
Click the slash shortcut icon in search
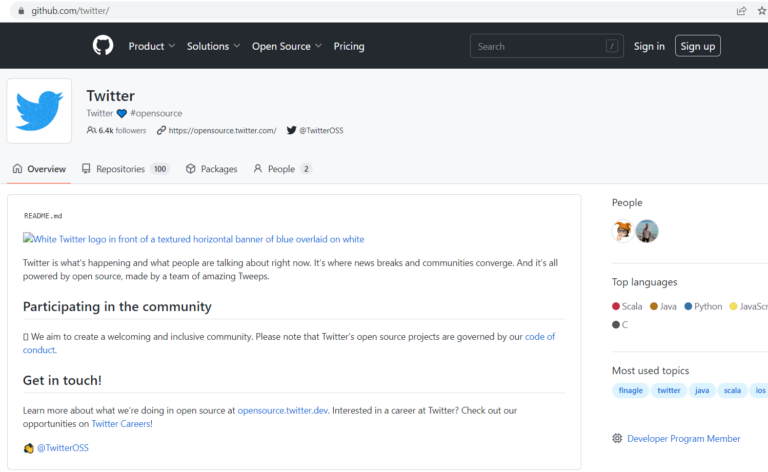click(612, 46)
